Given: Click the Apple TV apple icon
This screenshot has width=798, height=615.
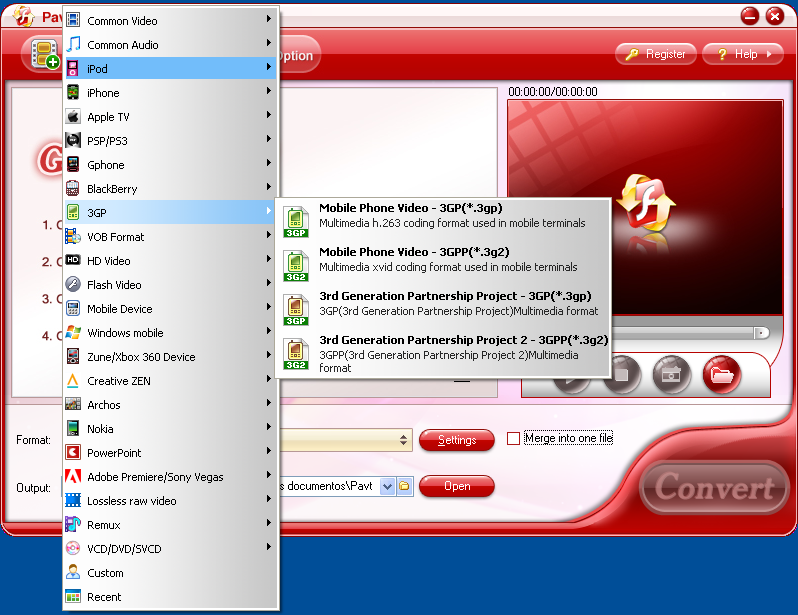Looking at the screenshot, I should pyautogui.click(x=73, y=116).
